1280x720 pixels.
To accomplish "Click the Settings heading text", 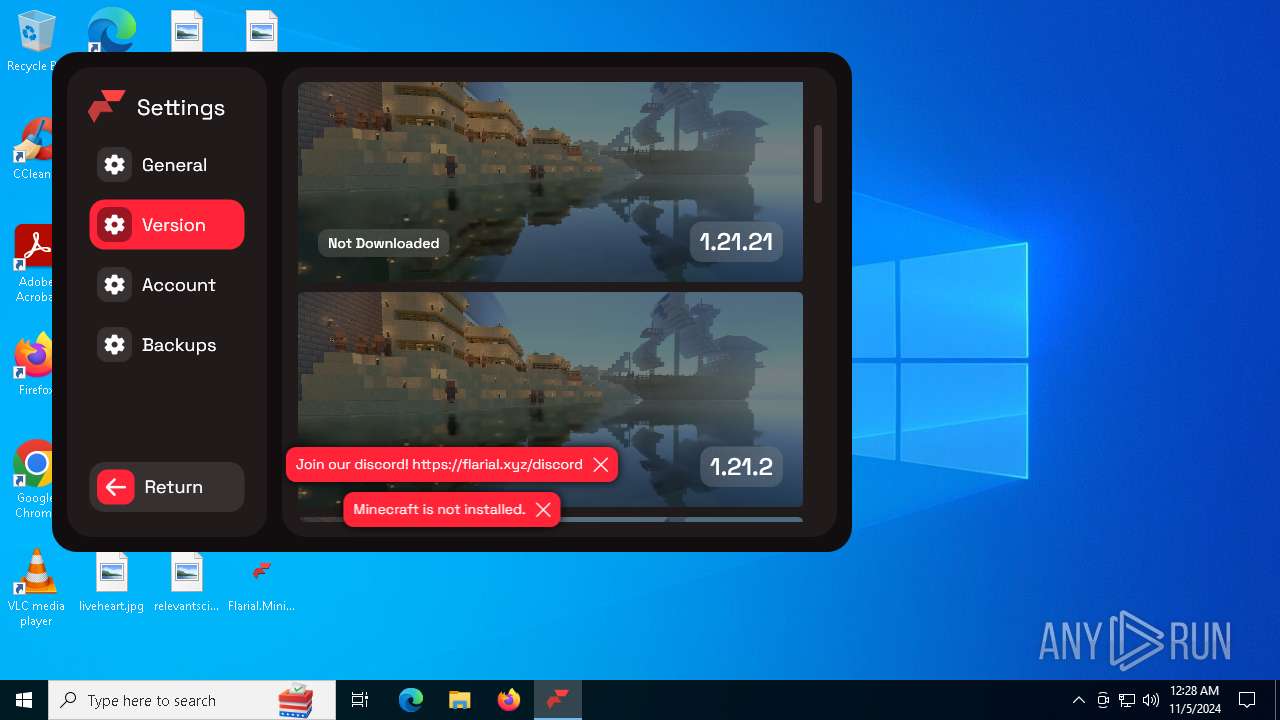I will 181,107.
